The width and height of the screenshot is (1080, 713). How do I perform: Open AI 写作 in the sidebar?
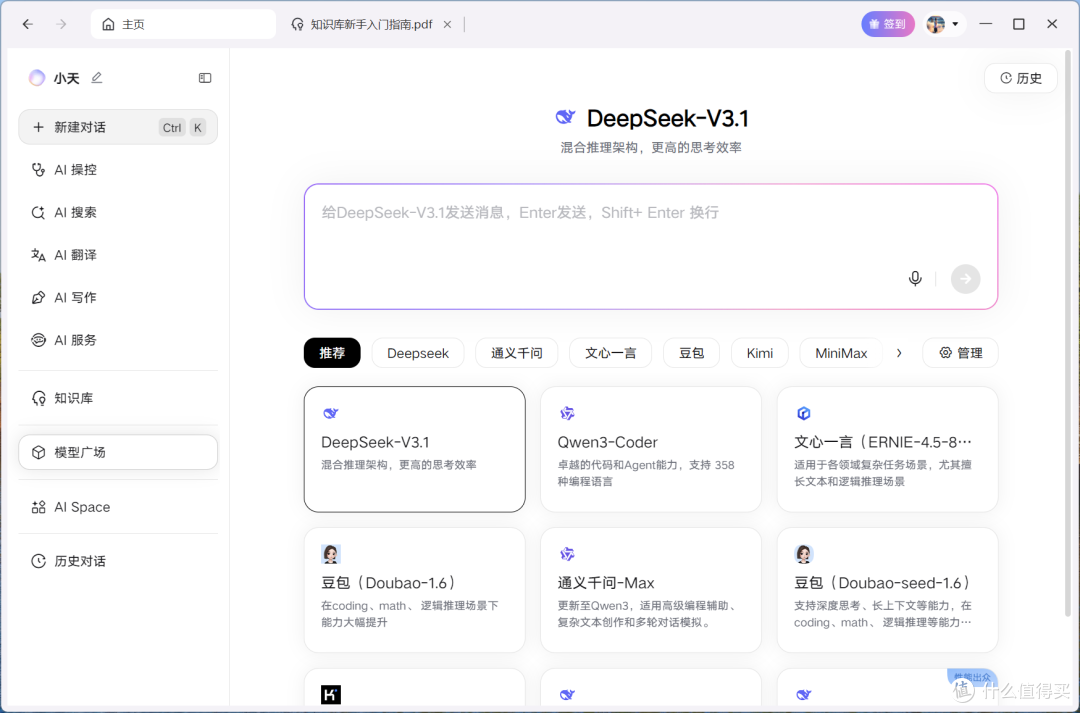pyautogui.click(x=118, y=298)
